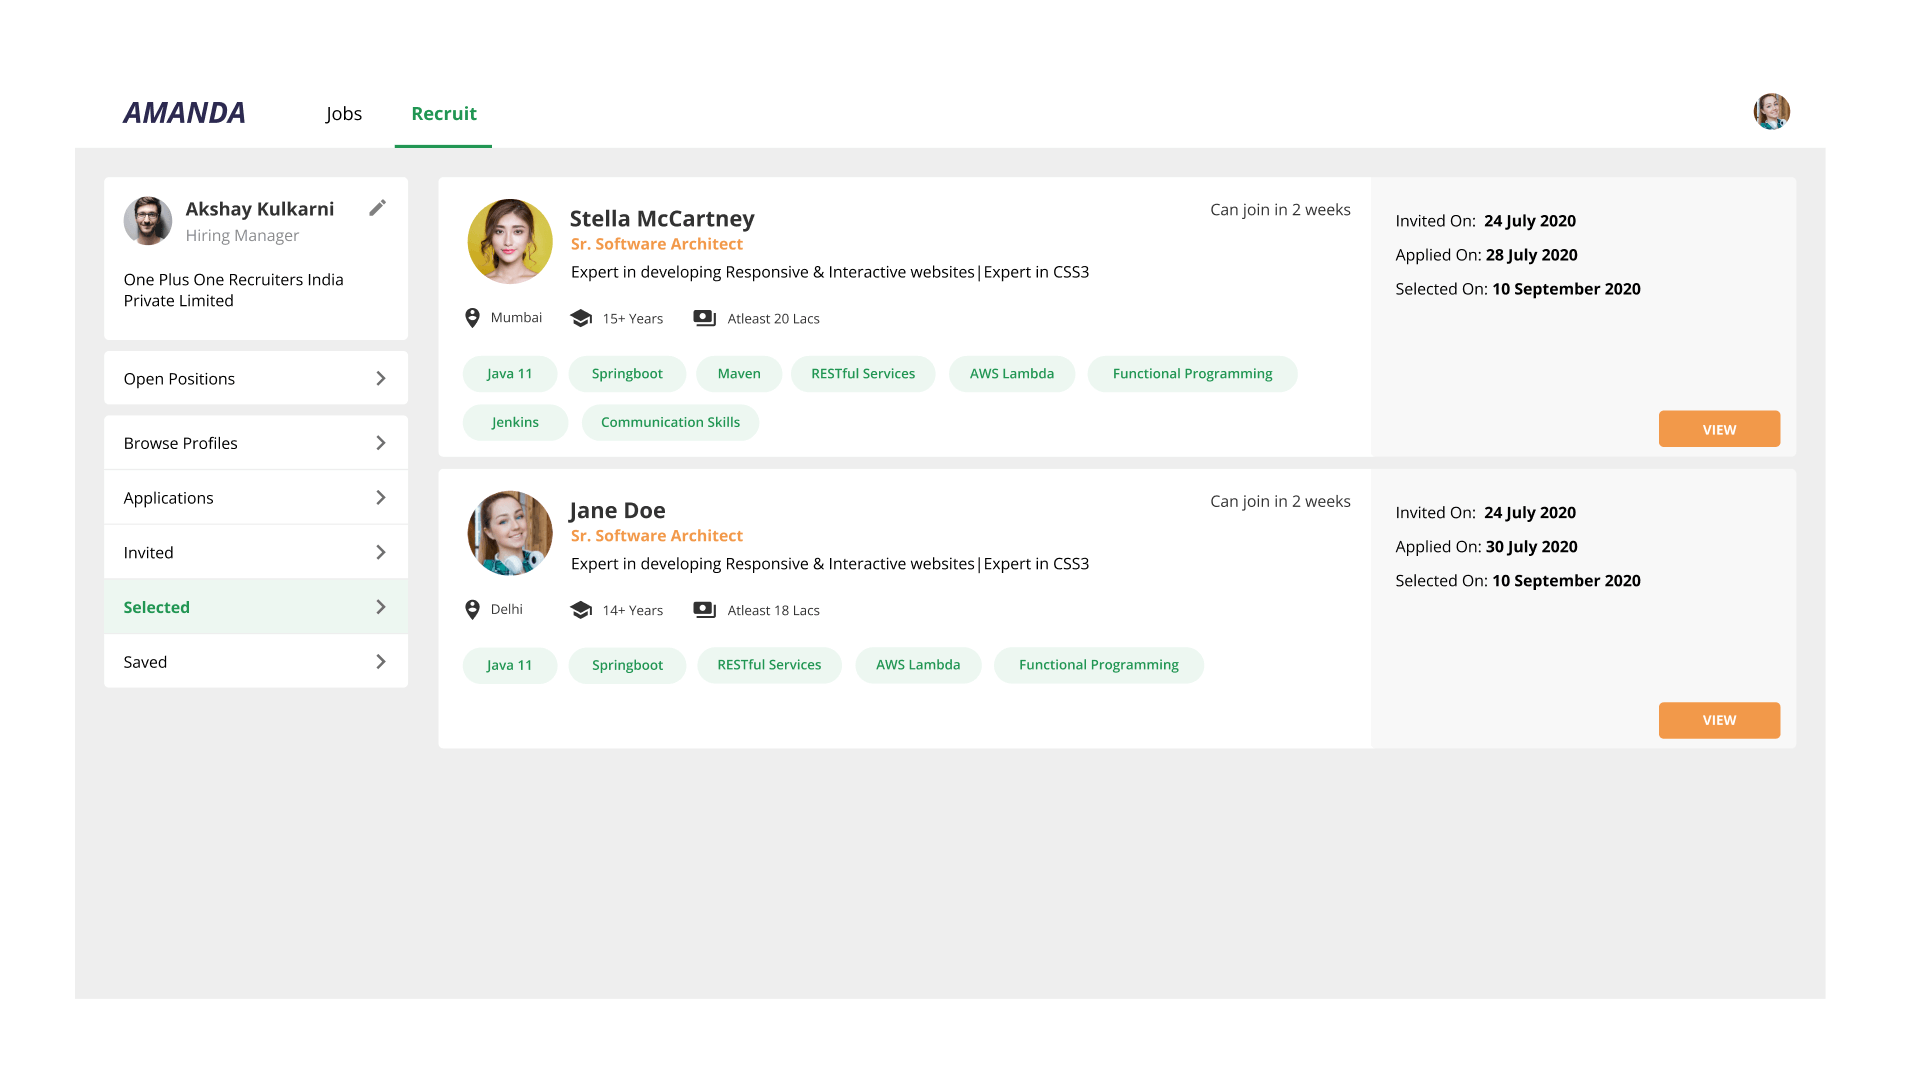This screenshot has height=1074, width=1920.
Task: Expand the Saved section chevron arrow
Action: [x=380, y=662]
